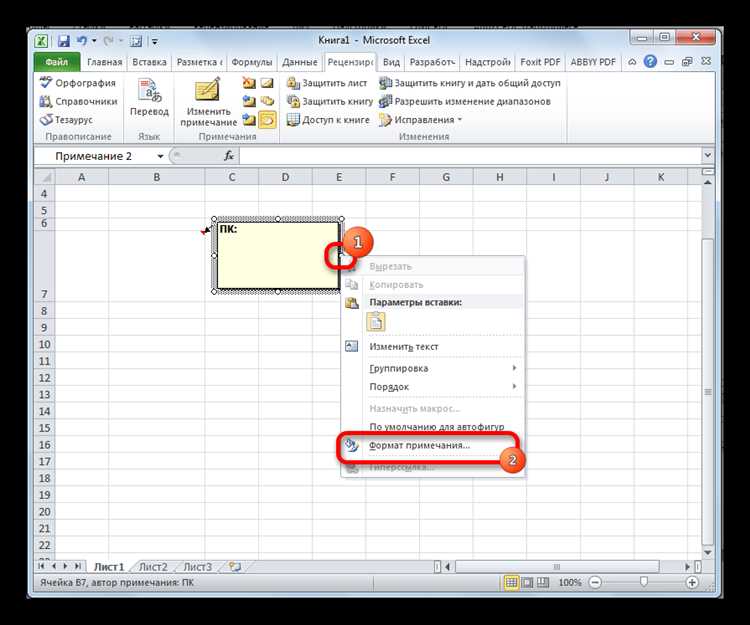750x625 pixels.
Task: Open the Undo history dropdown arrow
Action: 94,41
